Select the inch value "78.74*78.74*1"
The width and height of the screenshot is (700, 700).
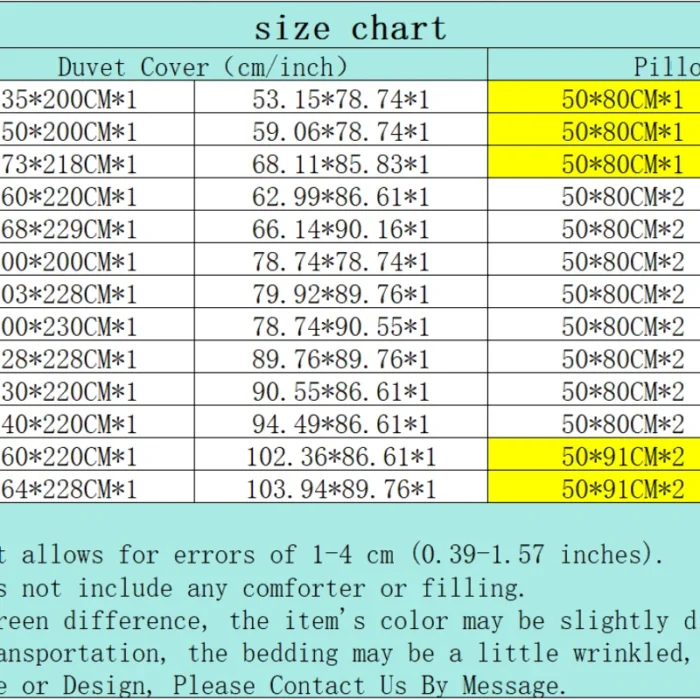tap(341, 262)
